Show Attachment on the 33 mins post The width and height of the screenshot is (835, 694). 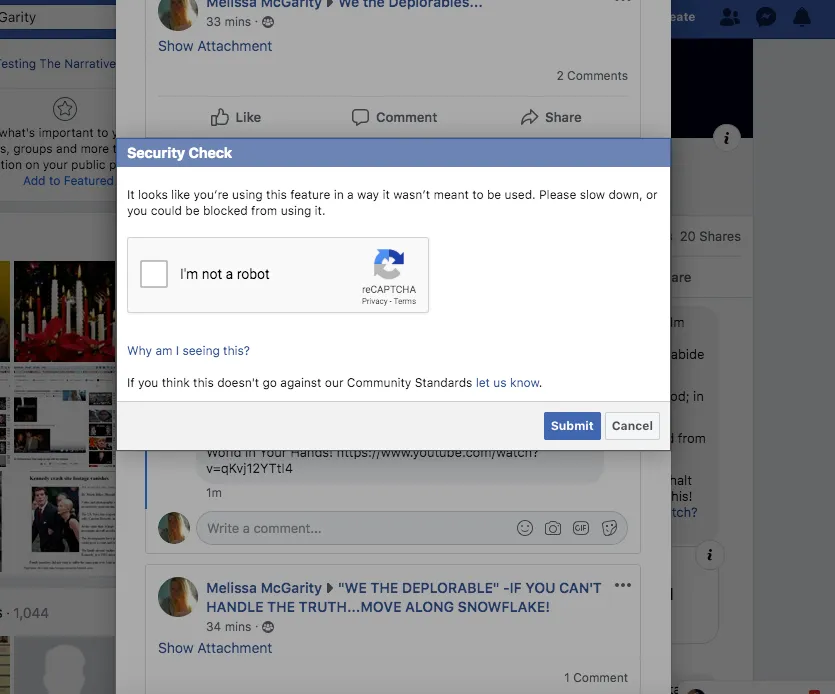pyautogui.click(x=215, y=46)
